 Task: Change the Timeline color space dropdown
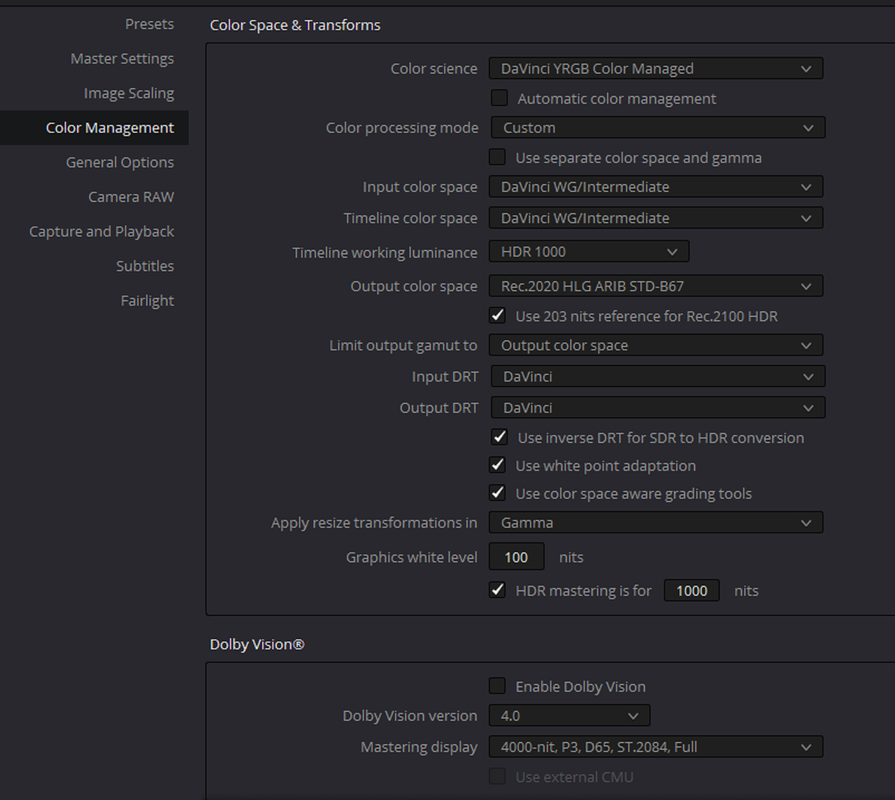pyautogui.click(x=656, y=218)
